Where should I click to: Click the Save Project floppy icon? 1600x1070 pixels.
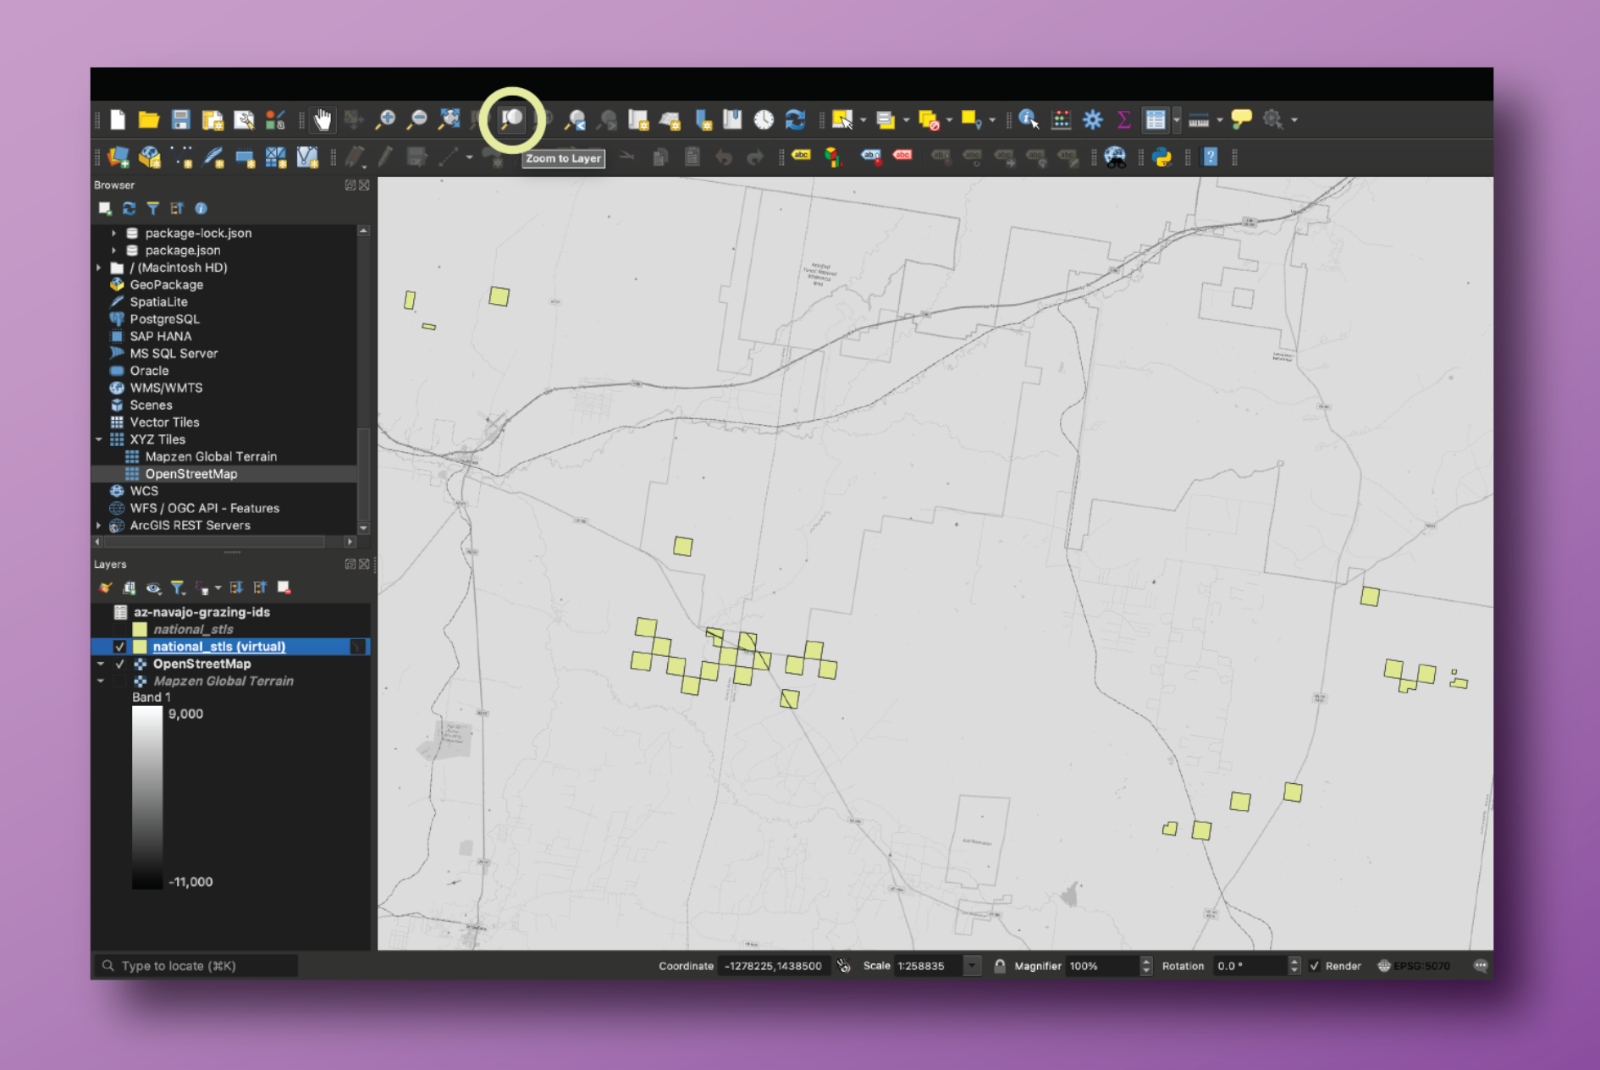(181, 120)
